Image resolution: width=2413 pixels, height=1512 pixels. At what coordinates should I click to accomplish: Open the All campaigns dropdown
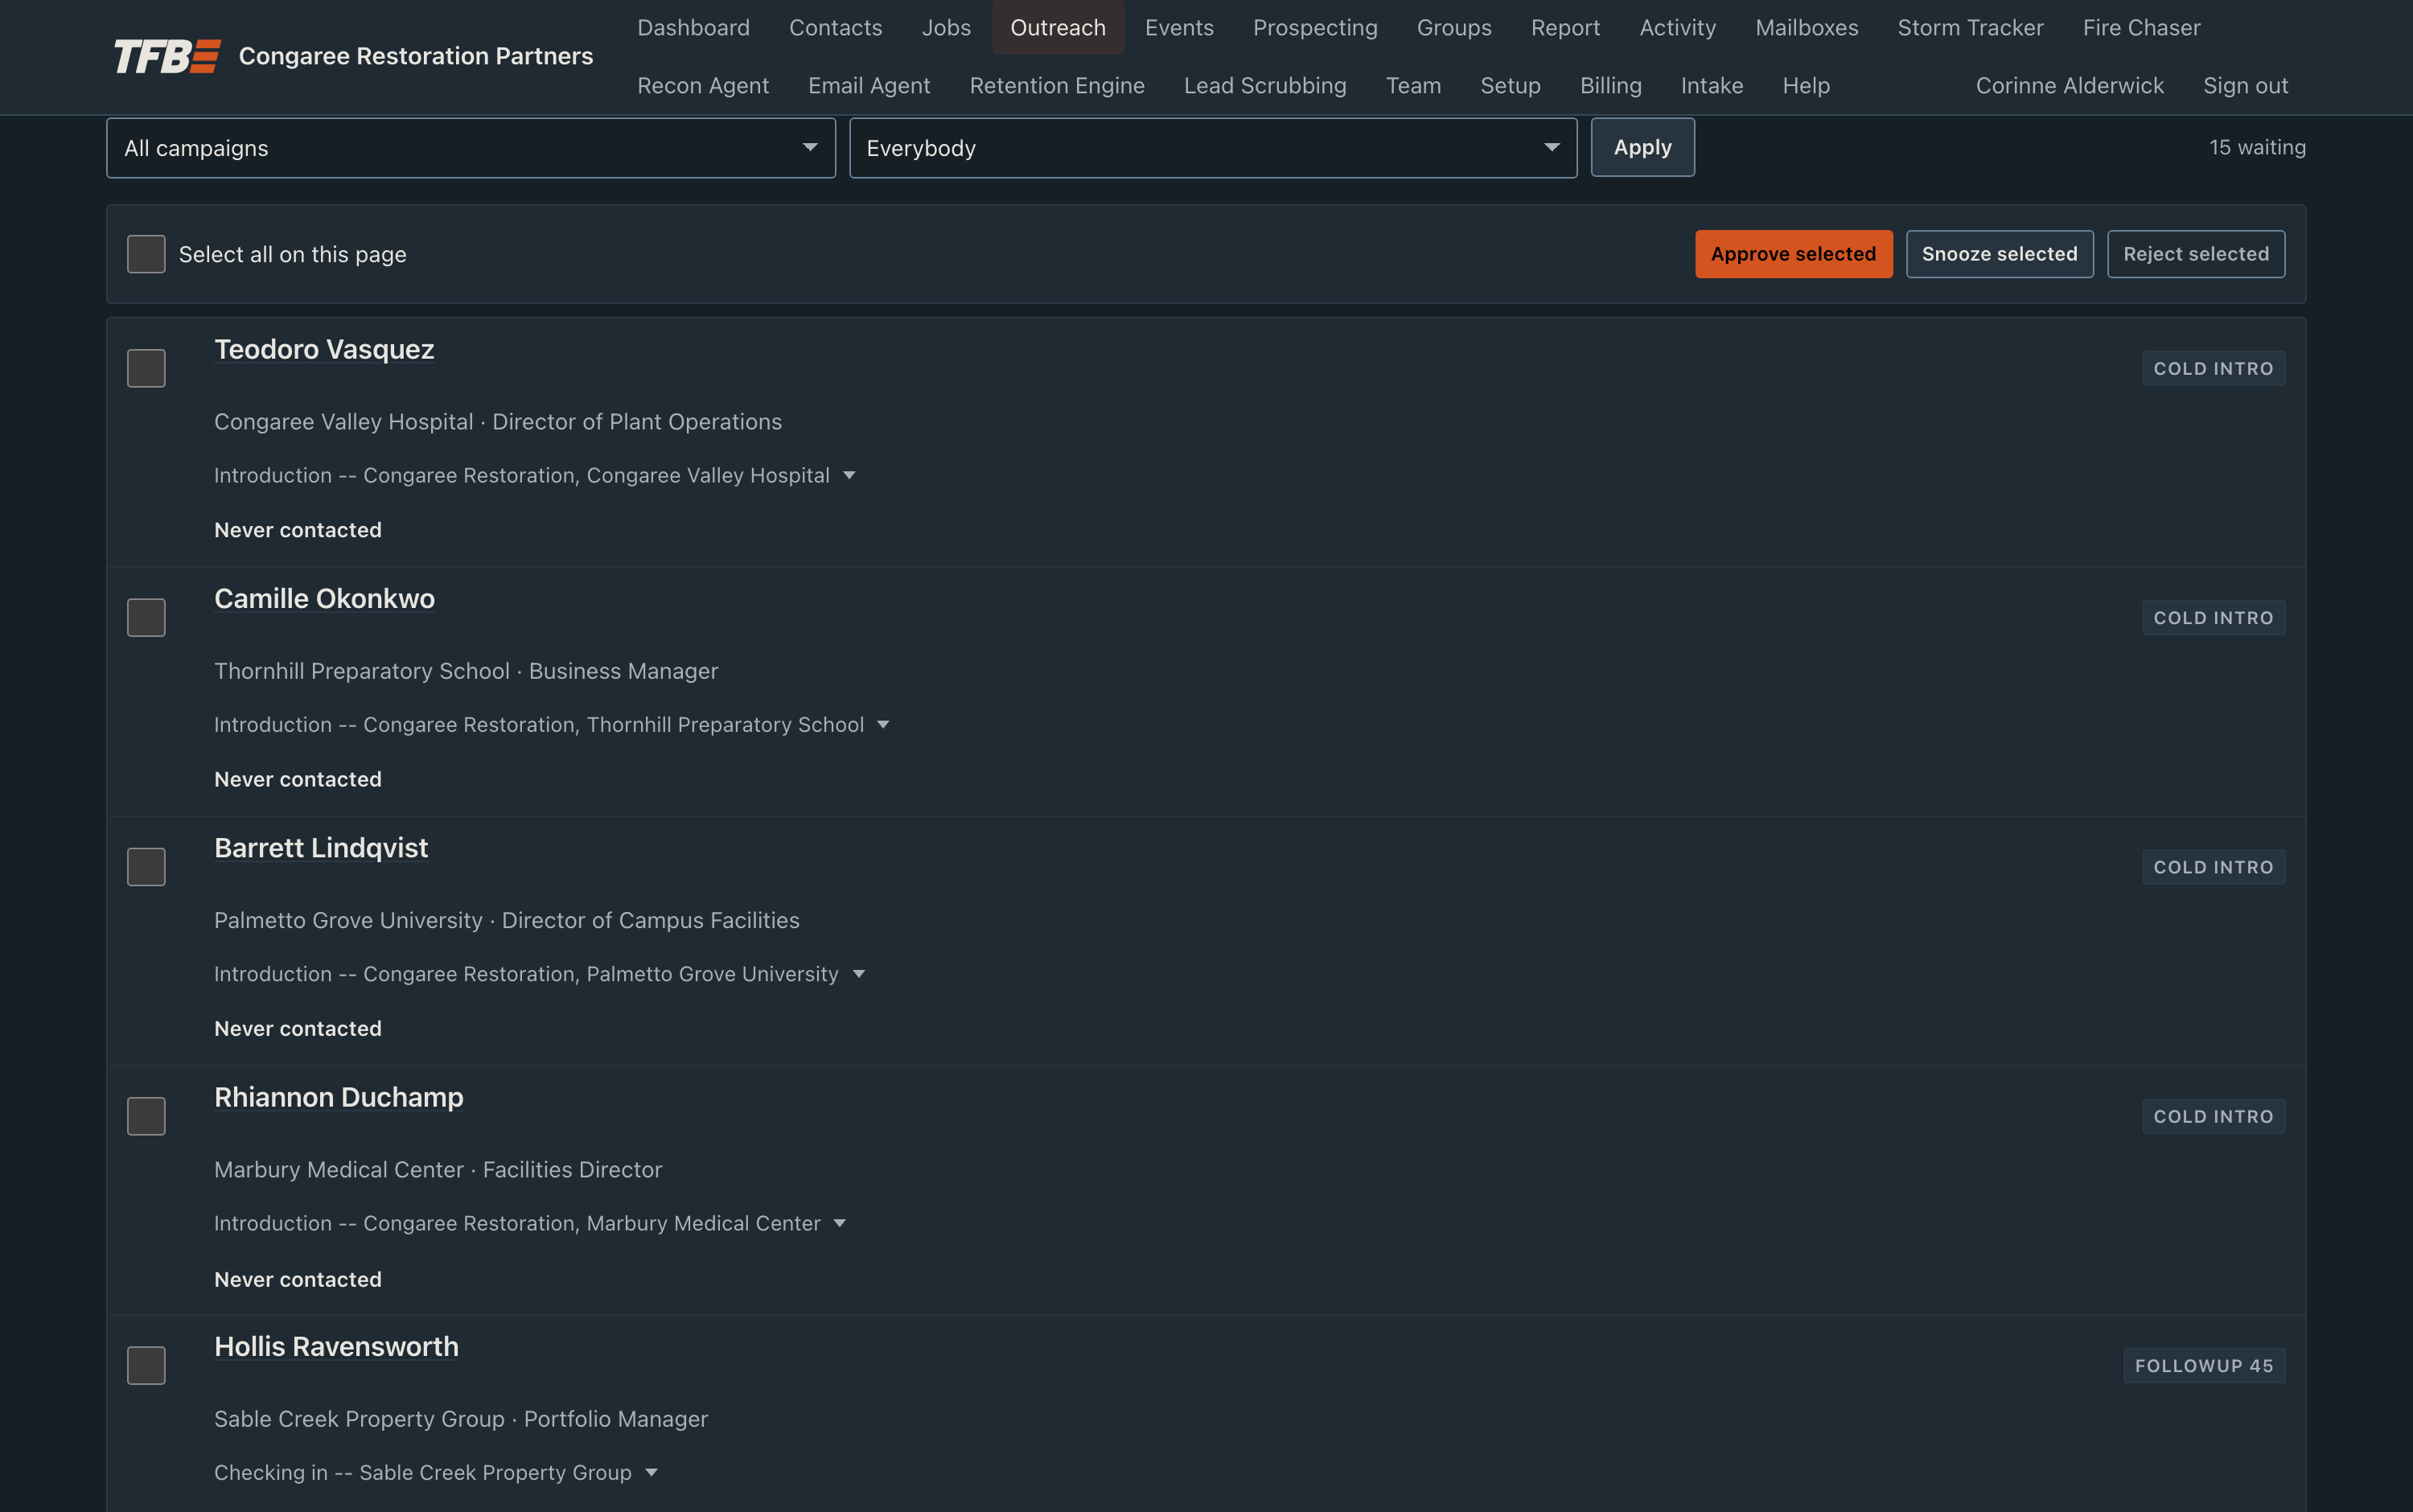pyautogui.click(x=471, y=148)
